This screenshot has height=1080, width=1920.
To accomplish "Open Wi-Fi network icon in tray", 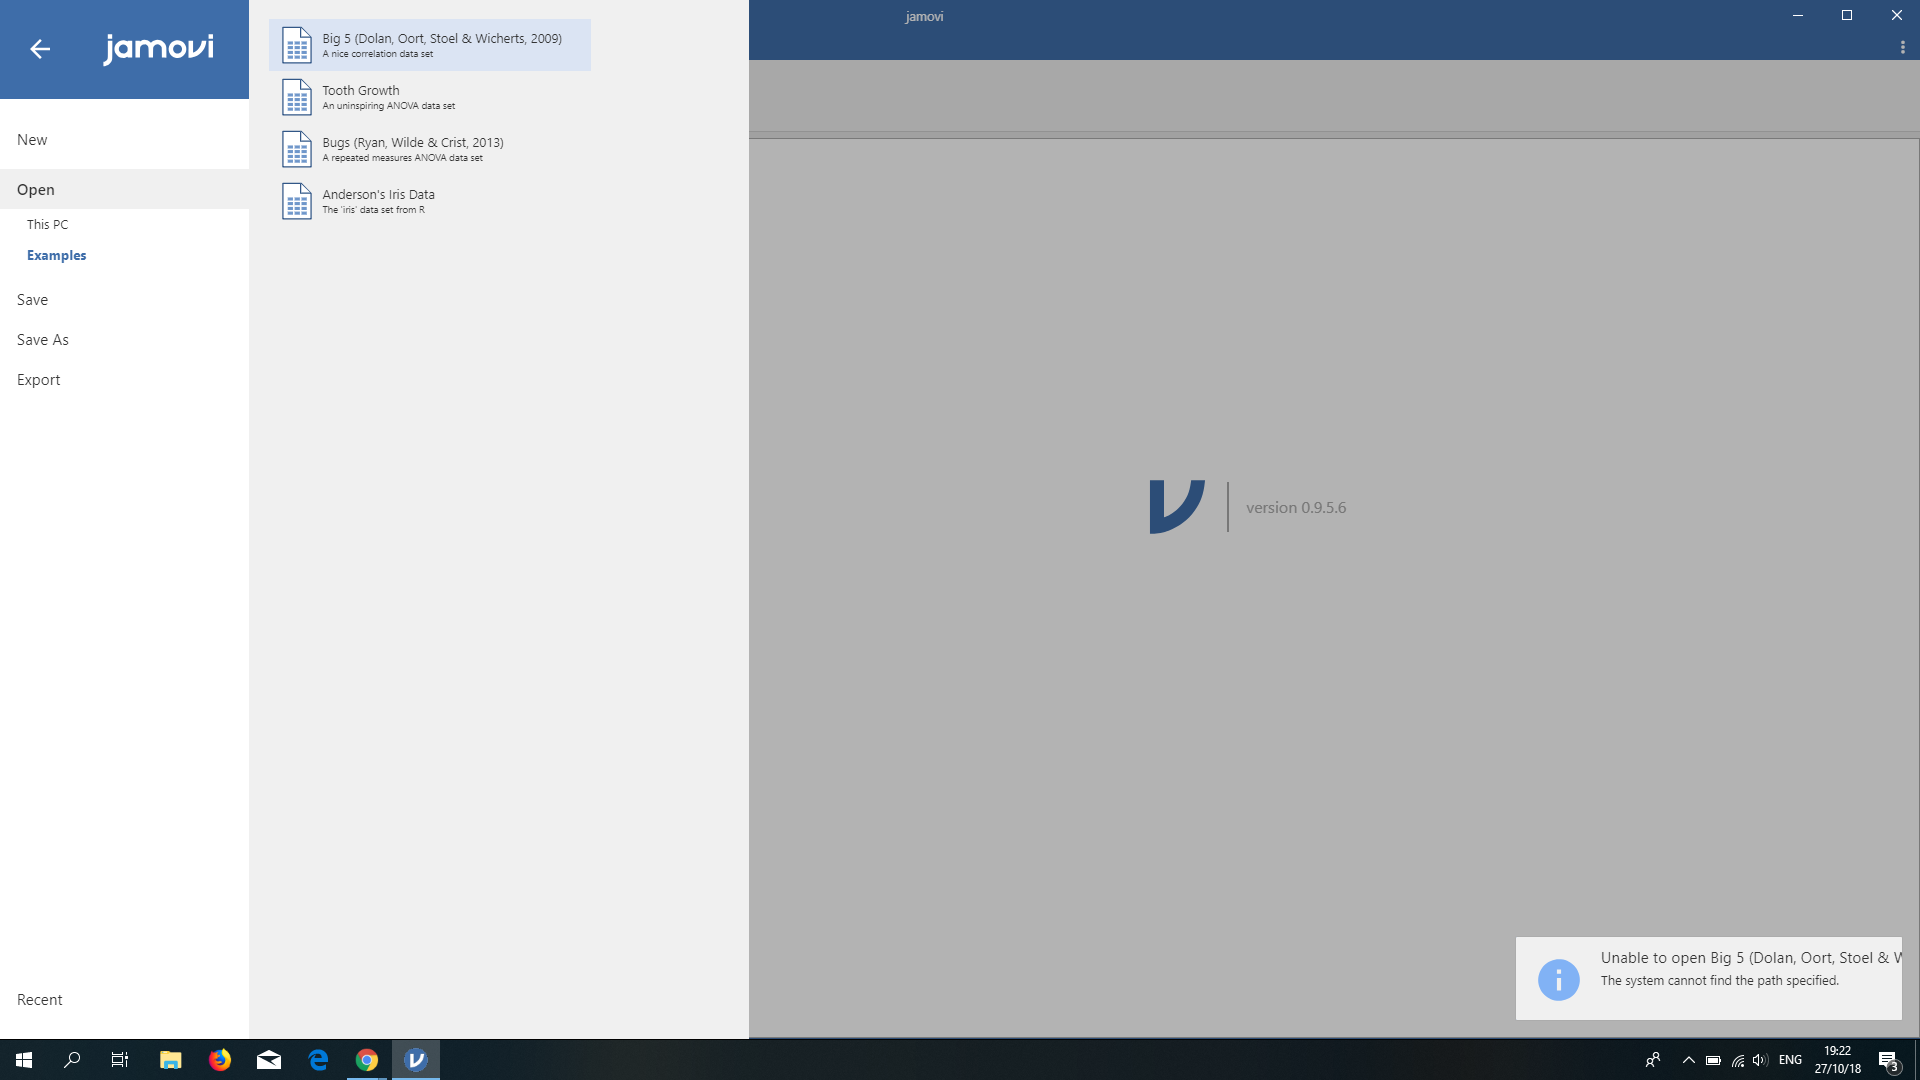I will tap(1738, 1060).
